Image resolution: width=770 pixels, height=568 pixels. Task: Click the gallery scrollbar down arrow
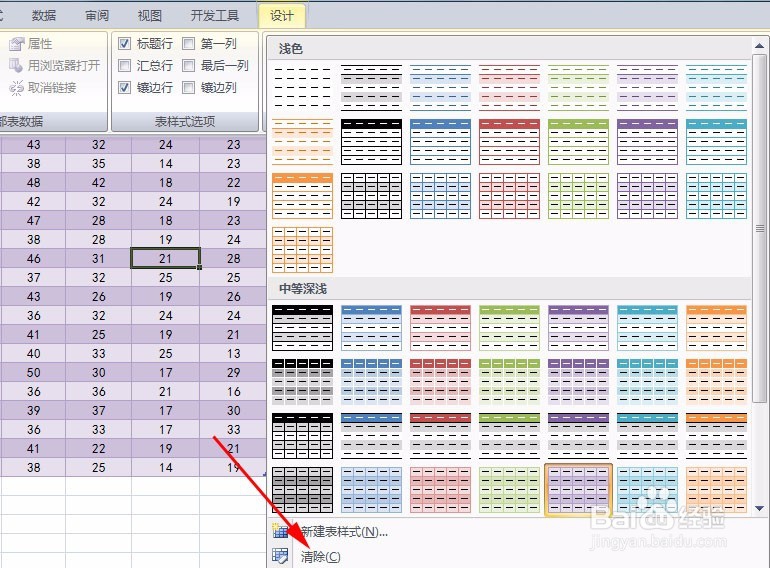click(759, 509)
